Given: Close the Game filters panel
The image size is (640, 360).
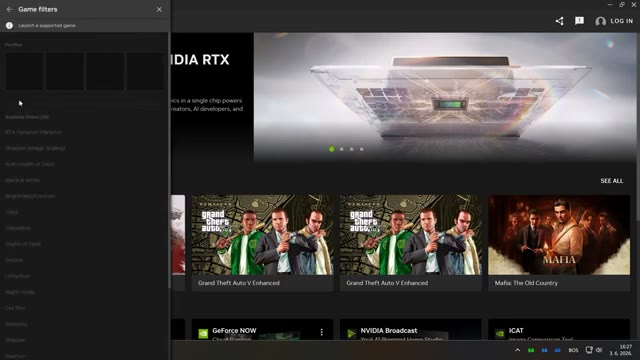Looking at the screenshot, I should 159,9.
